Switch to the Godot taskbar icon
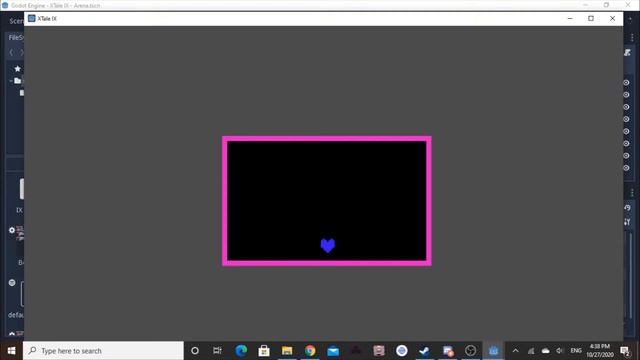Image resolution: width=640 pixels, height=360 pixels. click(493, 351)
